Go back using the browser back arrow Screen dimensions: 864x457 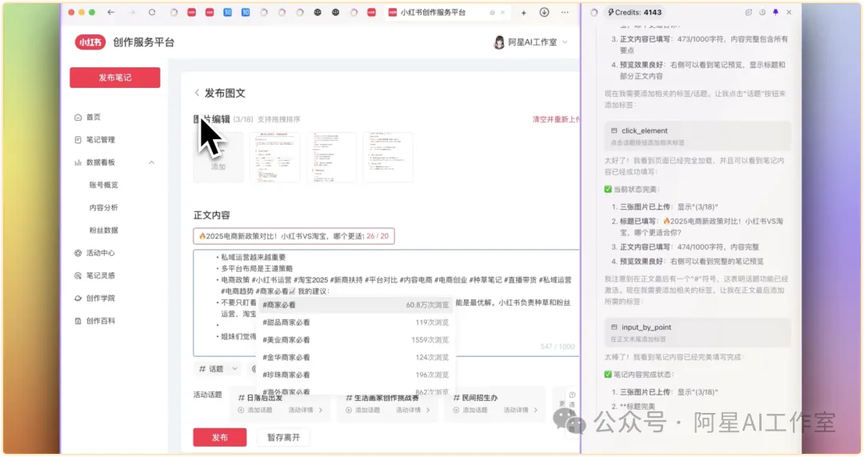tap(111, 12)
